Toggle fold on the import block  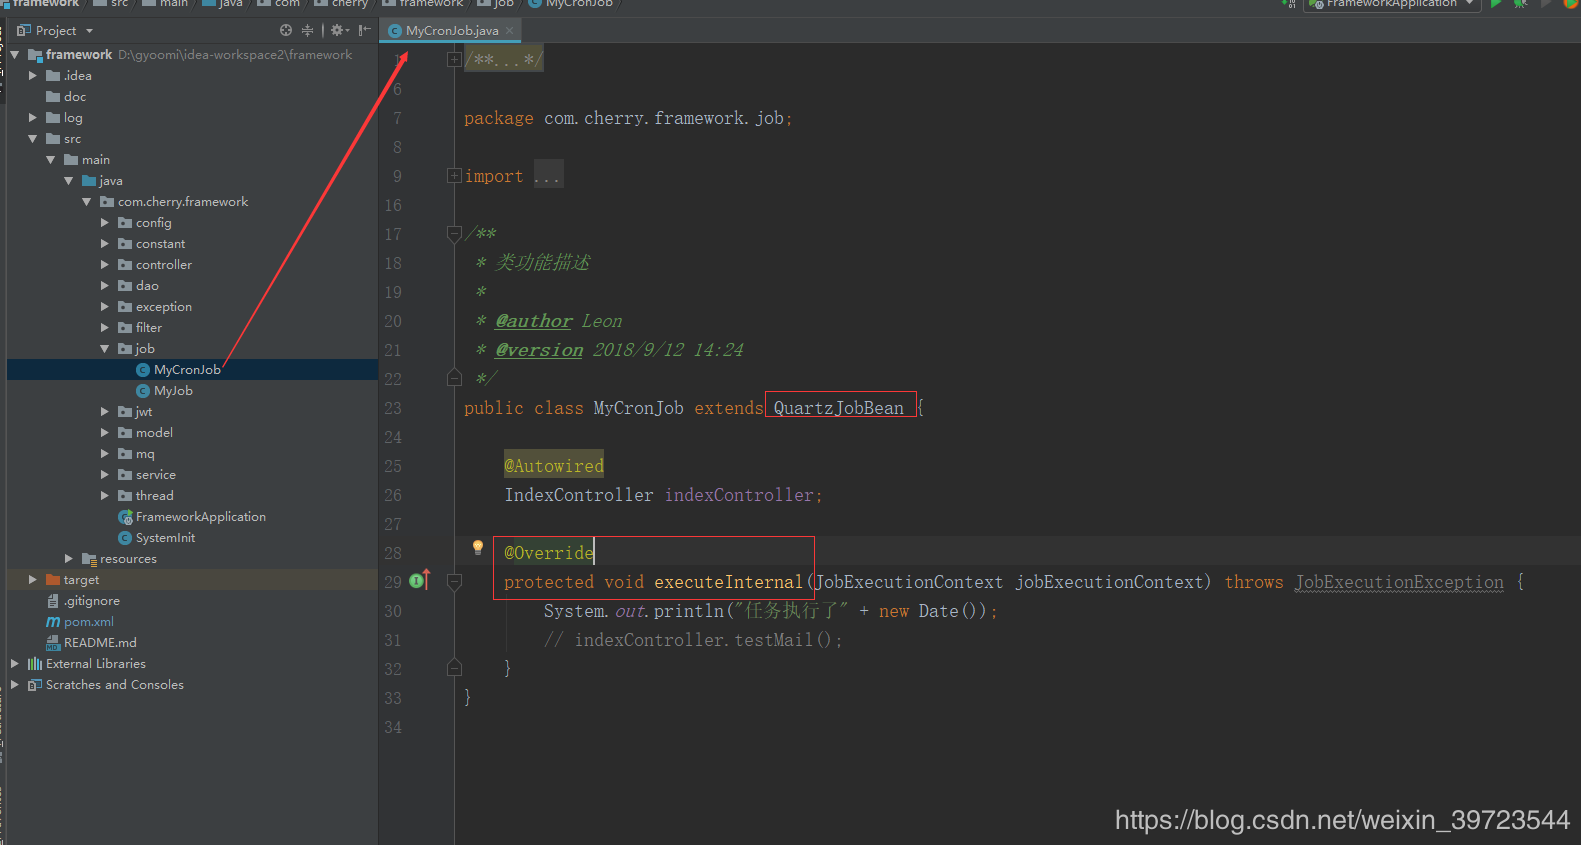(454, 176)
